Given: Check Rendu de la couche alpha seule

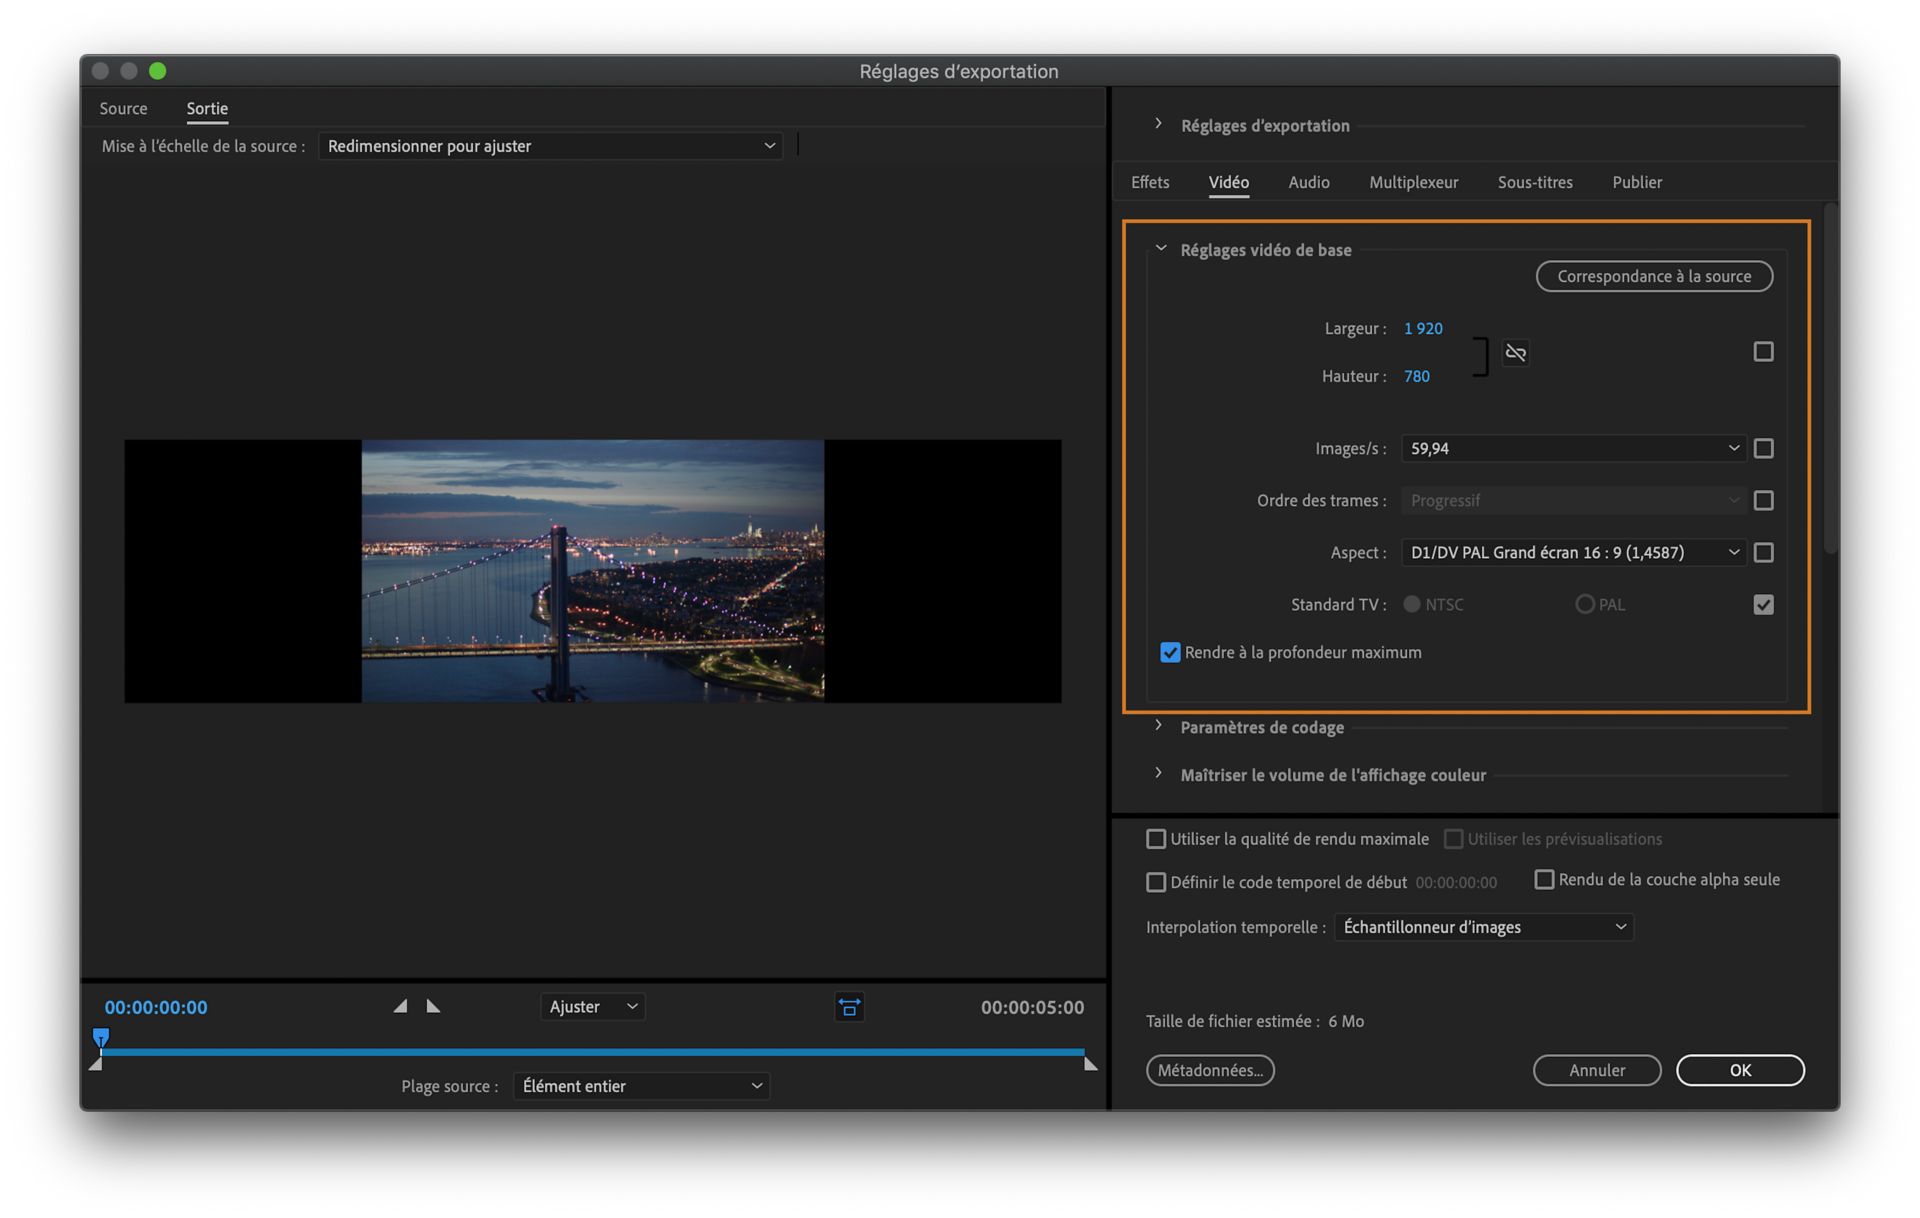Looking at the screenshot, I should point(1544,879).
